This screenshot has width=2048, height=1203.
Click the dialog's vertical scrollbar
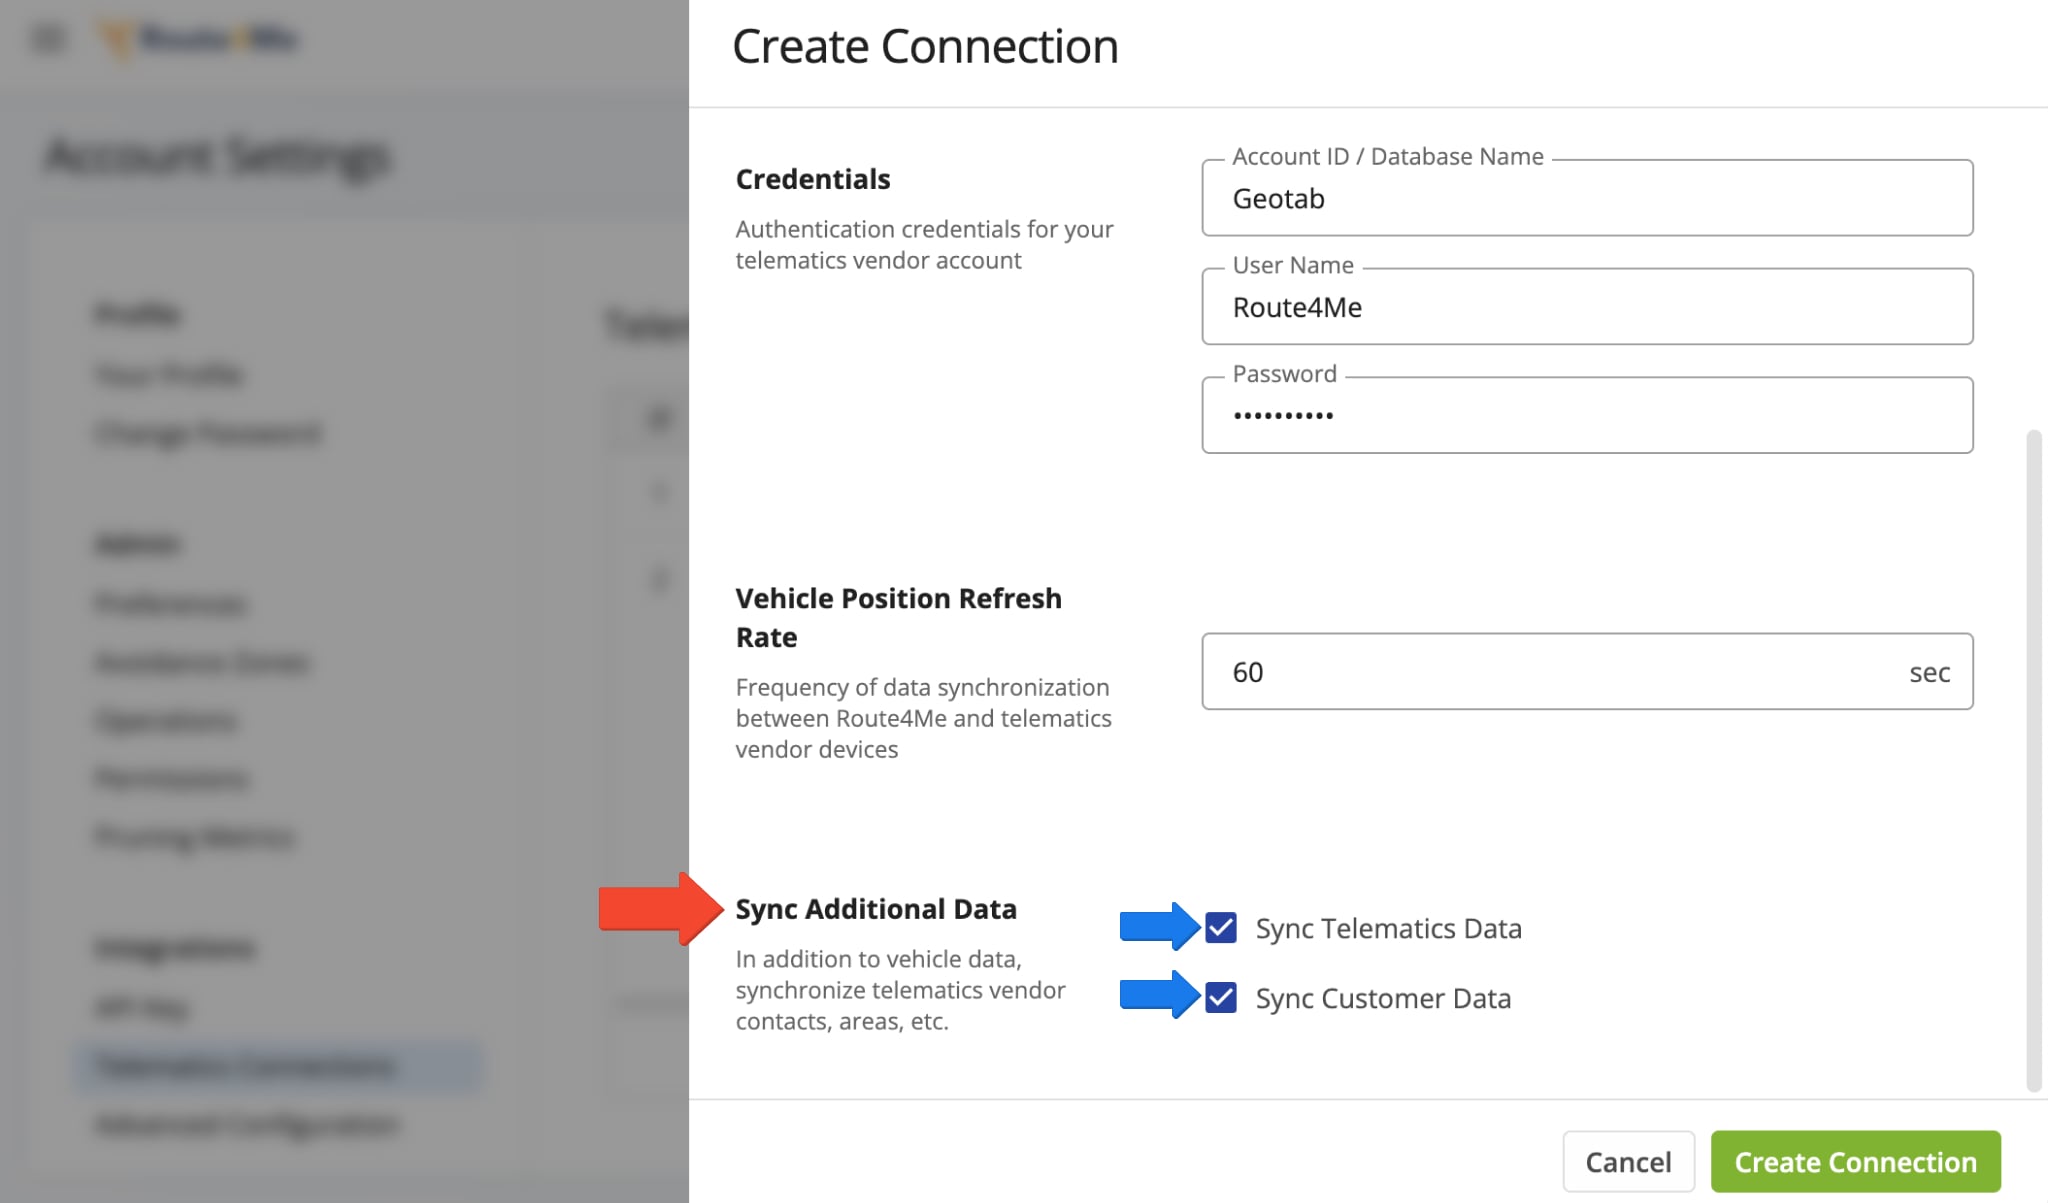coord(2033,760)
